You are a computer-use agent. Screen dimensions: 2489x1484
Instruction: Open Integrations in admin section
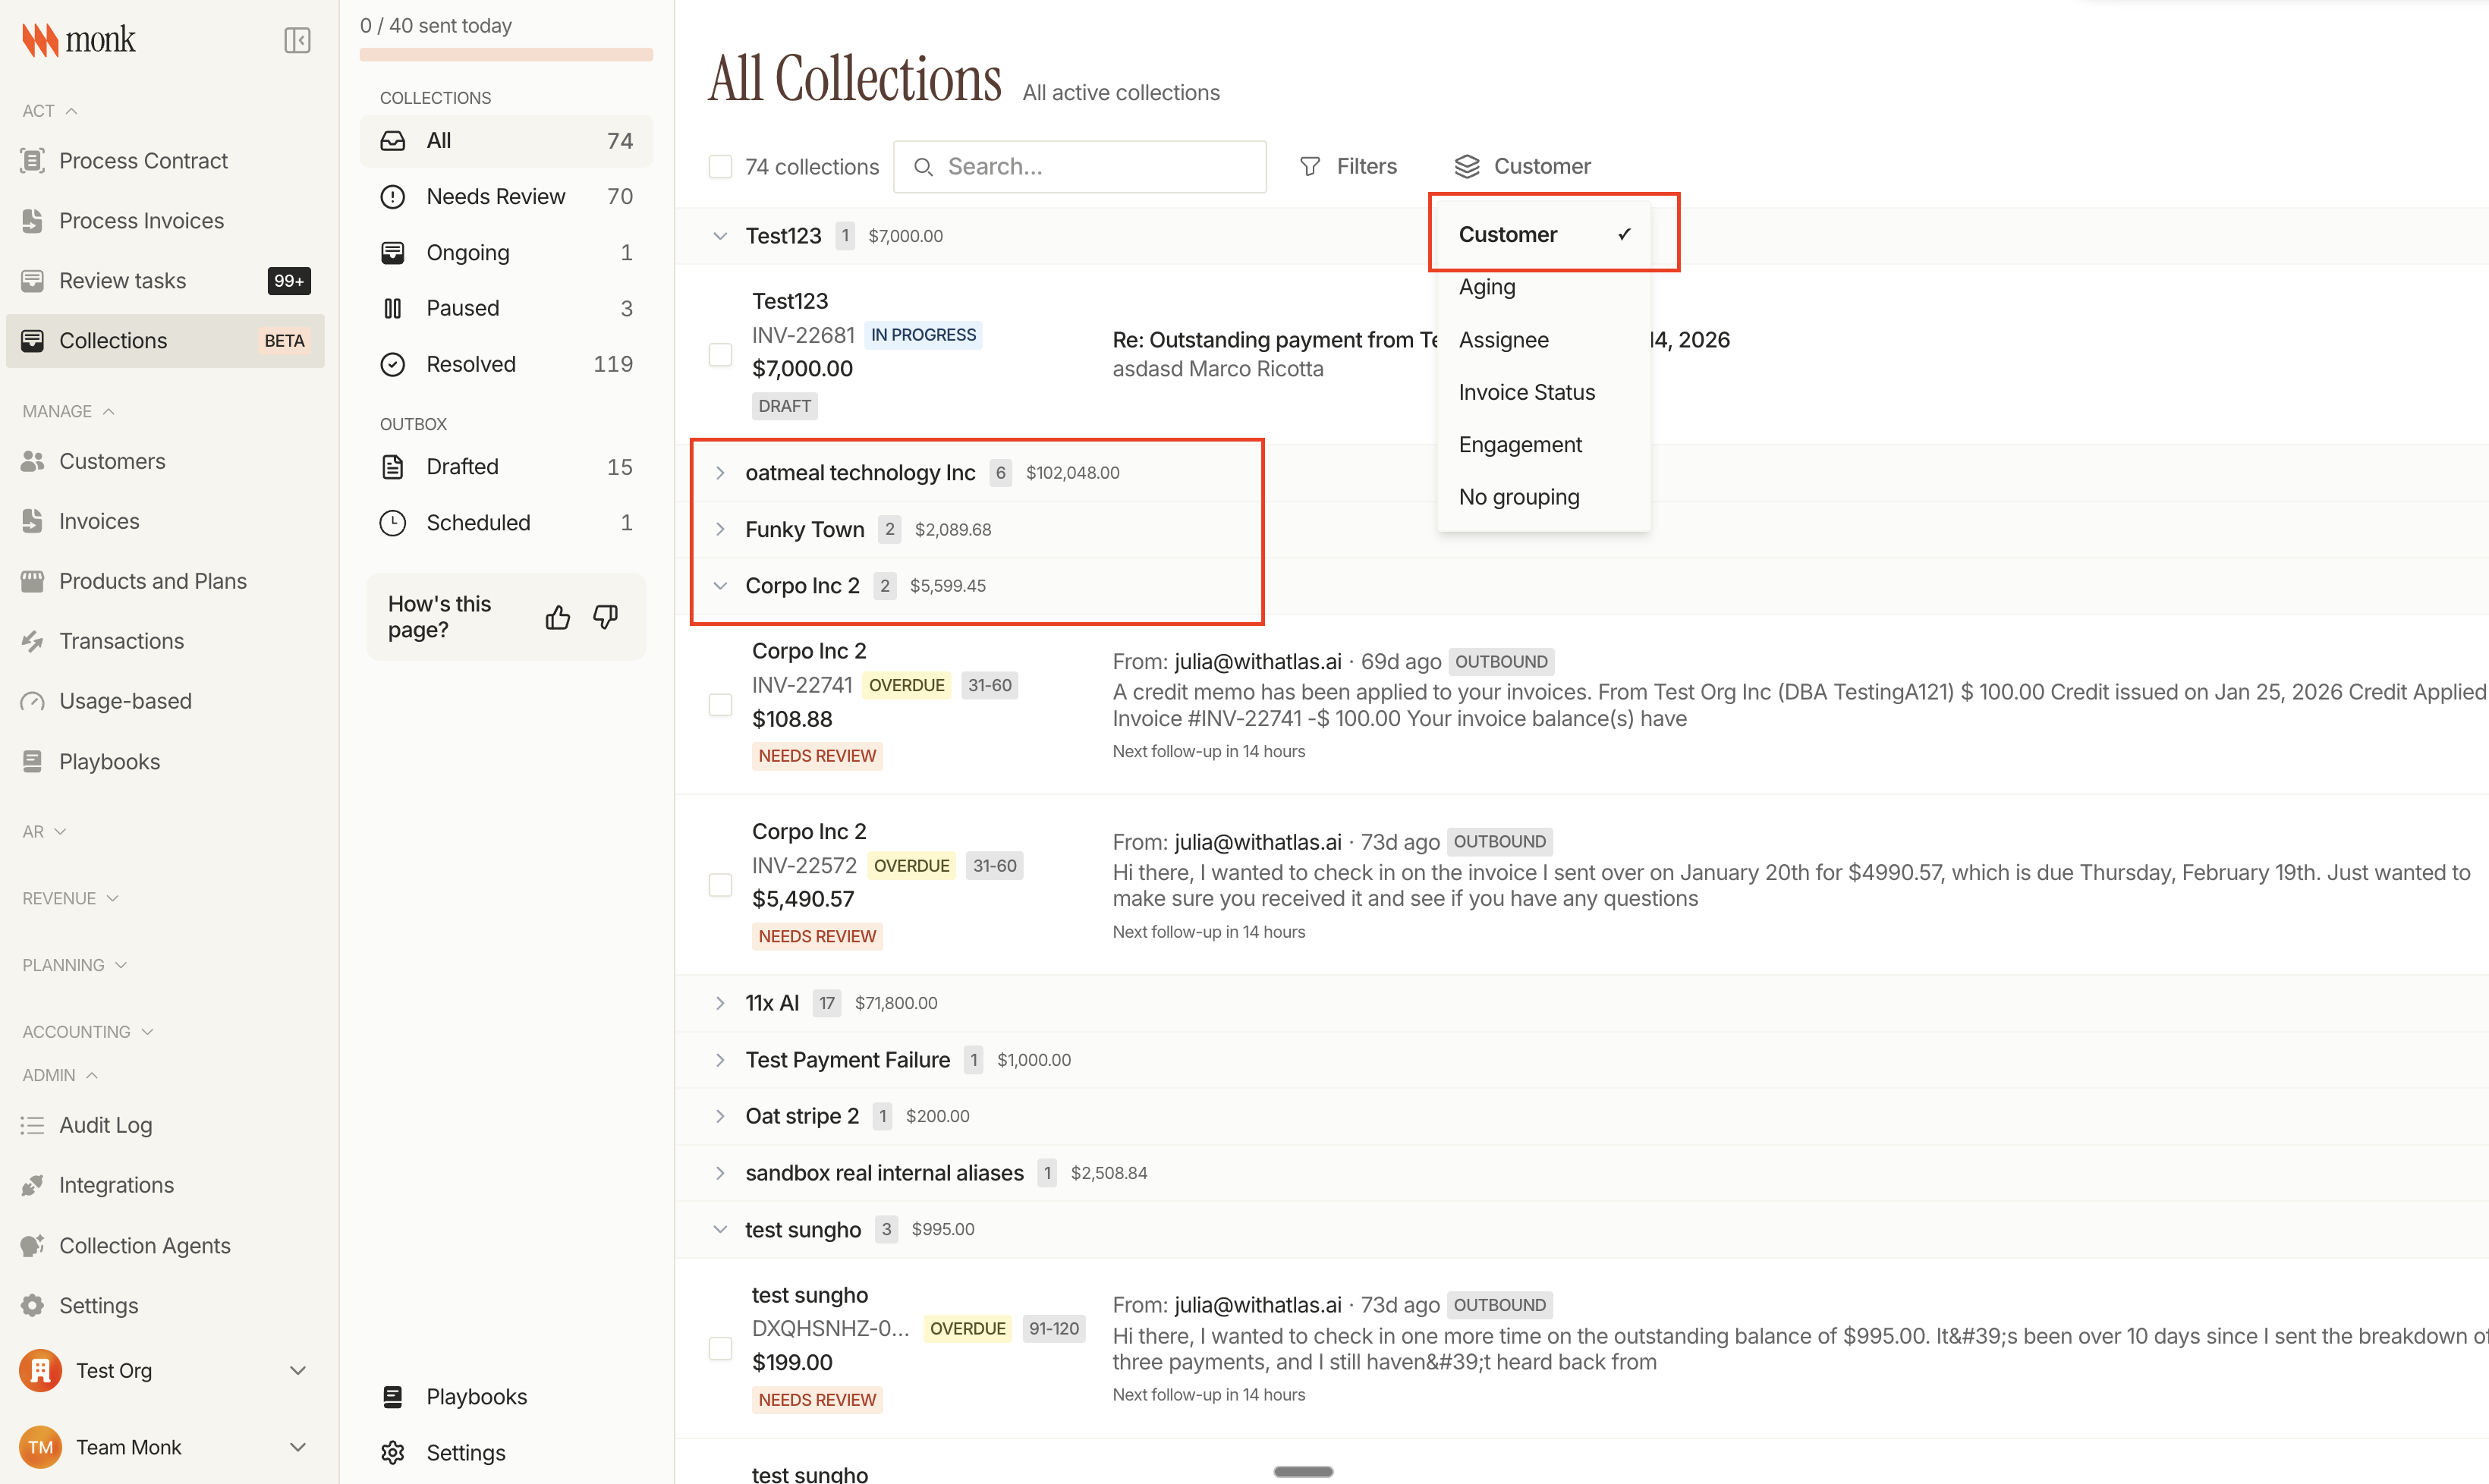(116, 1185)
